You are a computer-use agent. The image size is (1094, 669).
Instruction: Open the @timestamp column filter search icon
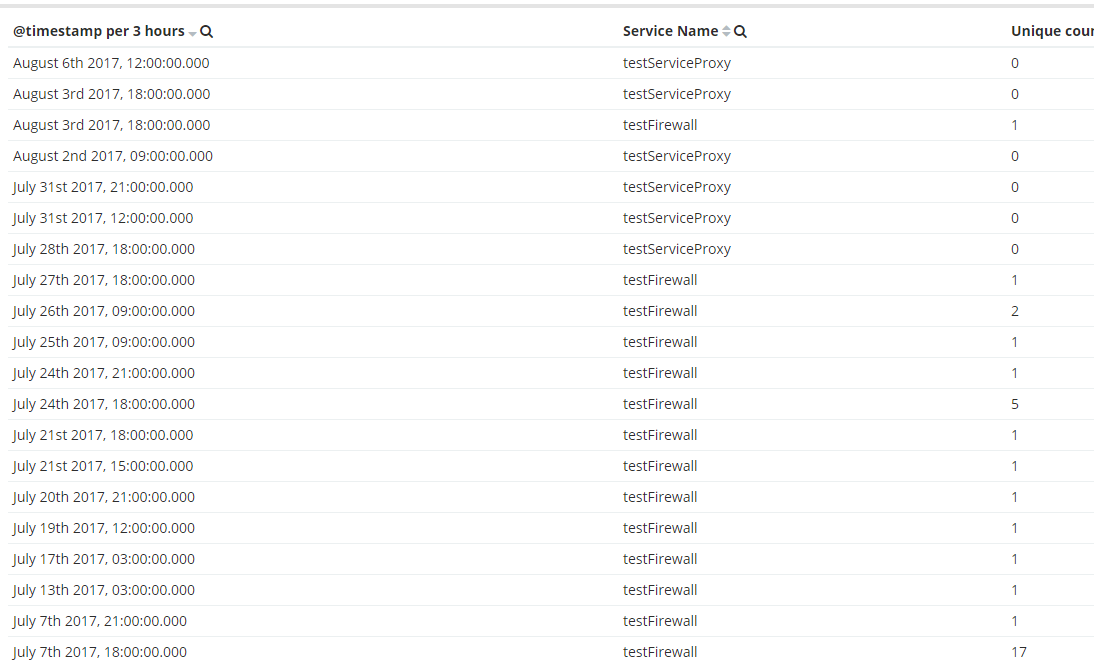[x=207, y=31]
